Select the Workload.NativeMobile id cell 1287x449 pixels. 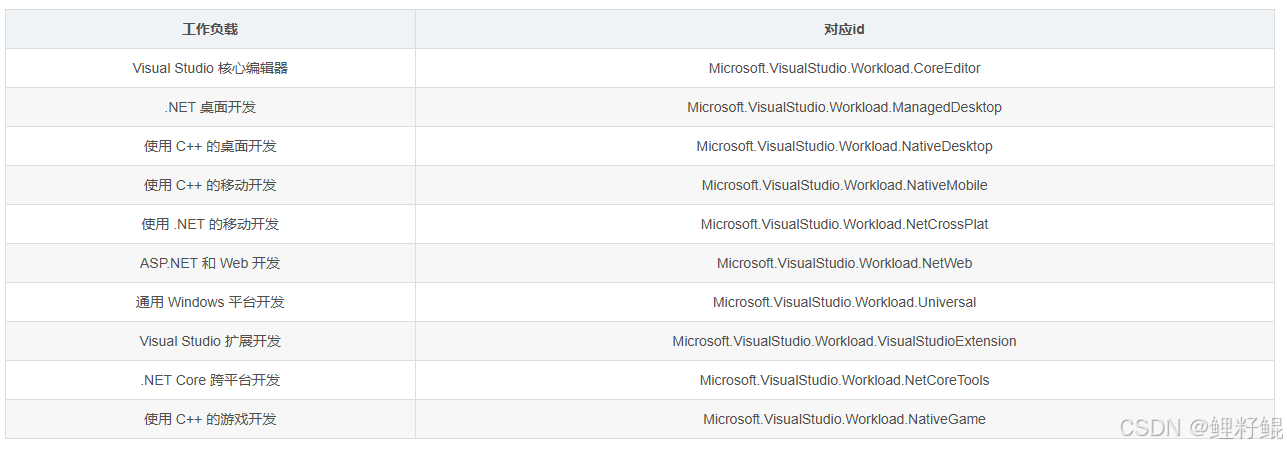pyautogui.click(x=844, y=185)
